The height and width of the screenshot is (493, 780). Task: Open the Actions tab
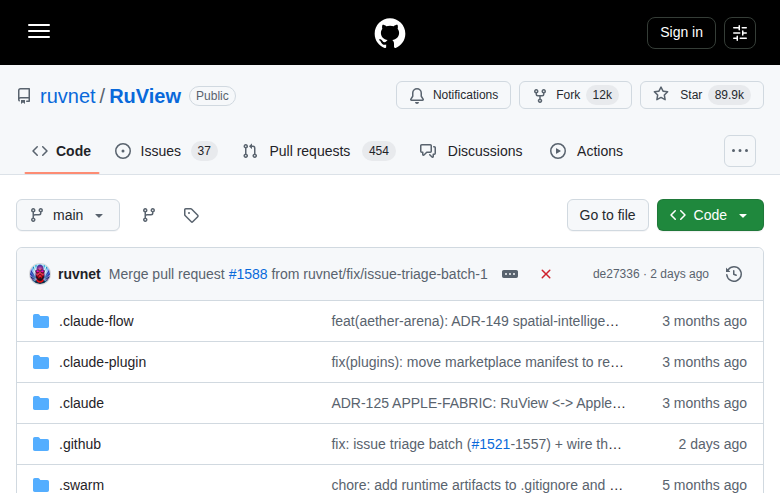(586, 151)
